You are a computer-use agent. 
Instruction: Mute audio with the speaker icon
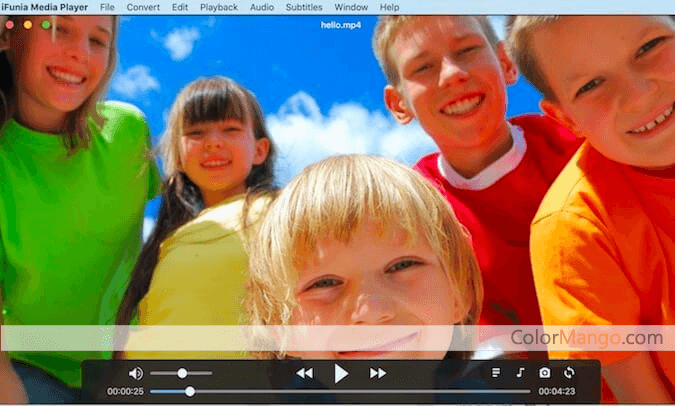click(x=136, y=373)
